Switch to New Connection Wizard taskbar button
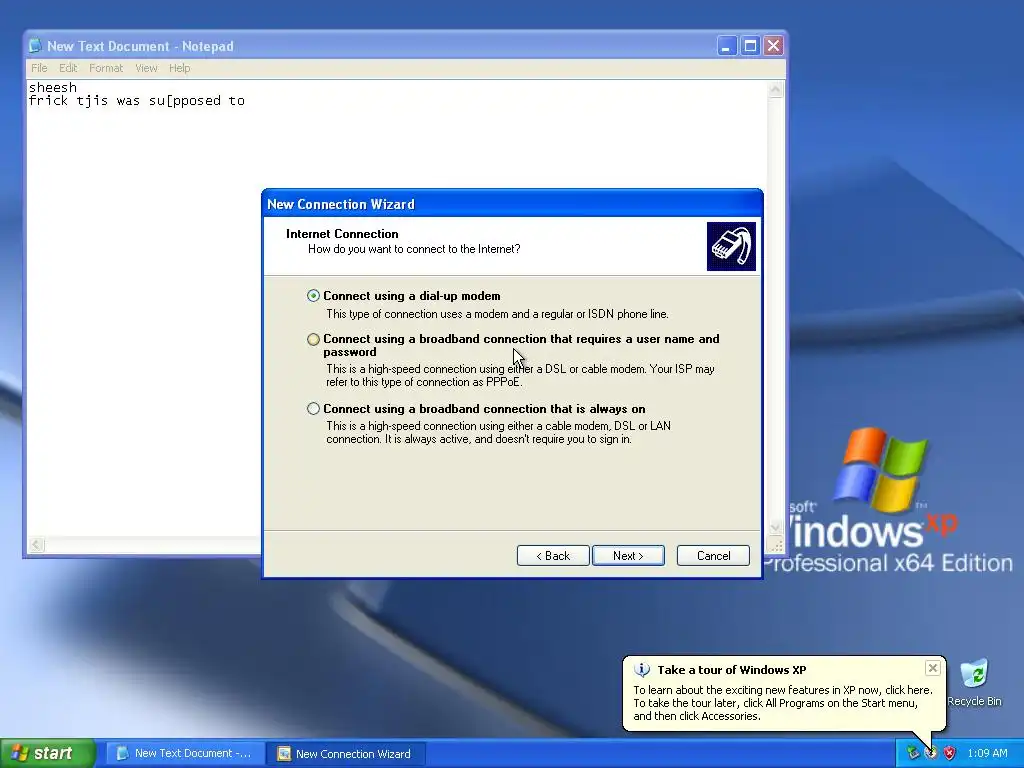 tap(347, 754)
